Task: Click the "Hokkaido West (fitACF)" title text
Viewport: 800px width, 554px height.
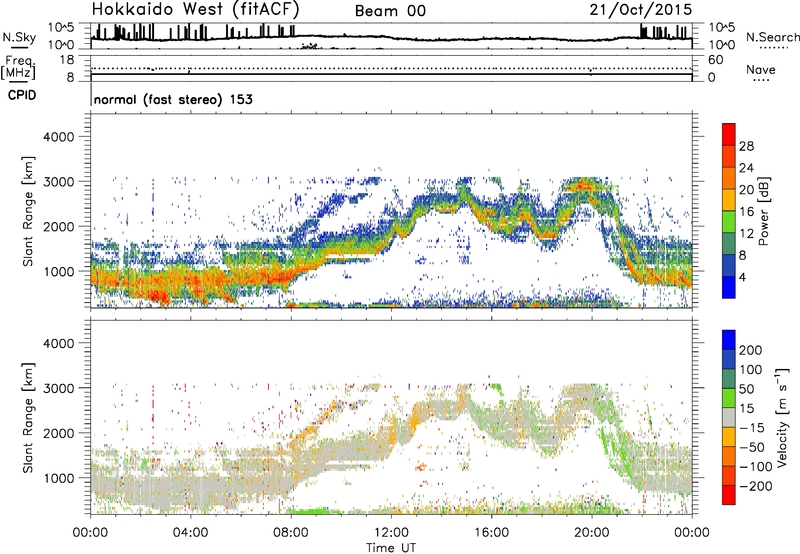Action: click(x=195, y=9)
